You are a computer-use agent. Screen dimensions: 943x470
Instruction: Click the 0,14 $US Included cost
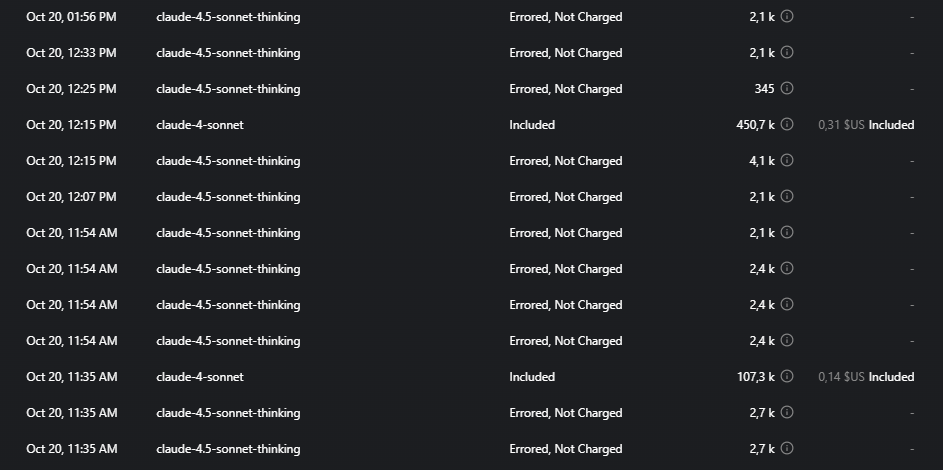pyautogui.click(x=865, y=377)
